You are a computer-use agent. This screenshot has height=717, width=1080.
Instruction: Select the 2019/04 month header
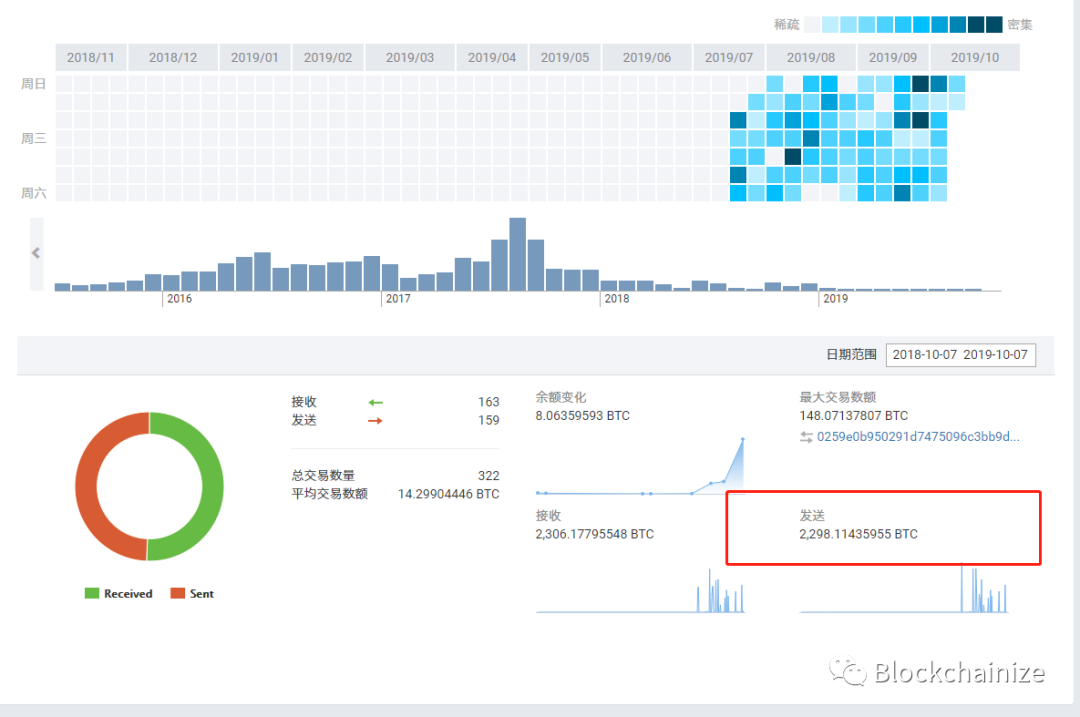[x=492, y=58]
